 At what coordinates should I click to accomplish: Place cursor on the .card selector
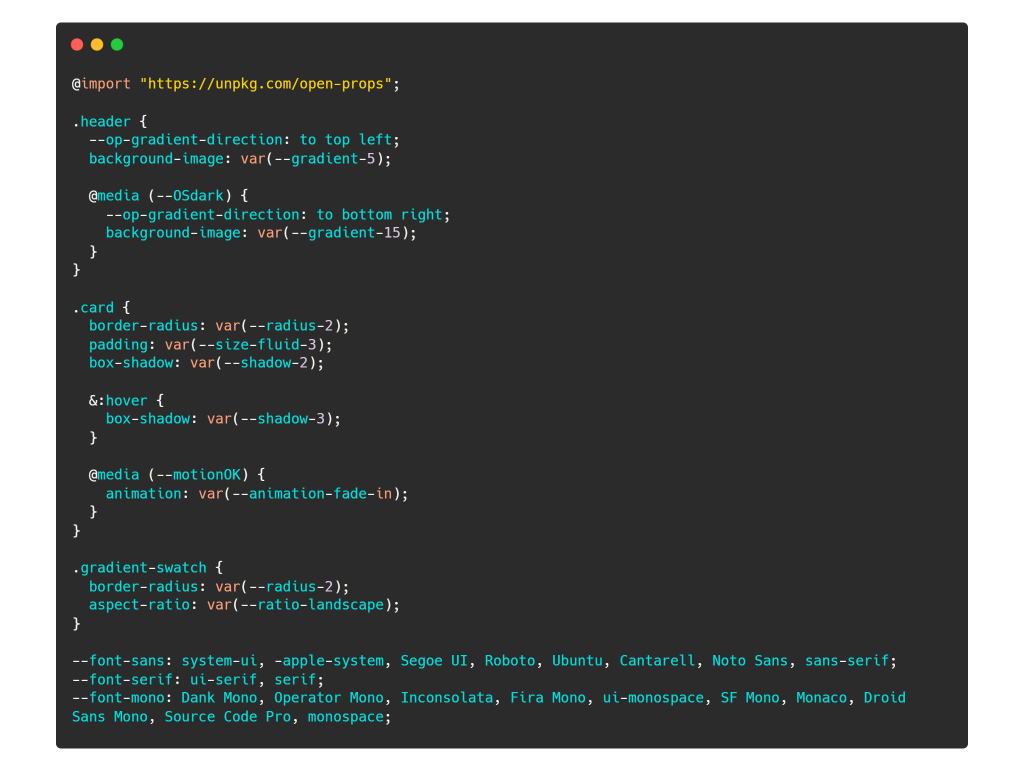pos(93,308)
